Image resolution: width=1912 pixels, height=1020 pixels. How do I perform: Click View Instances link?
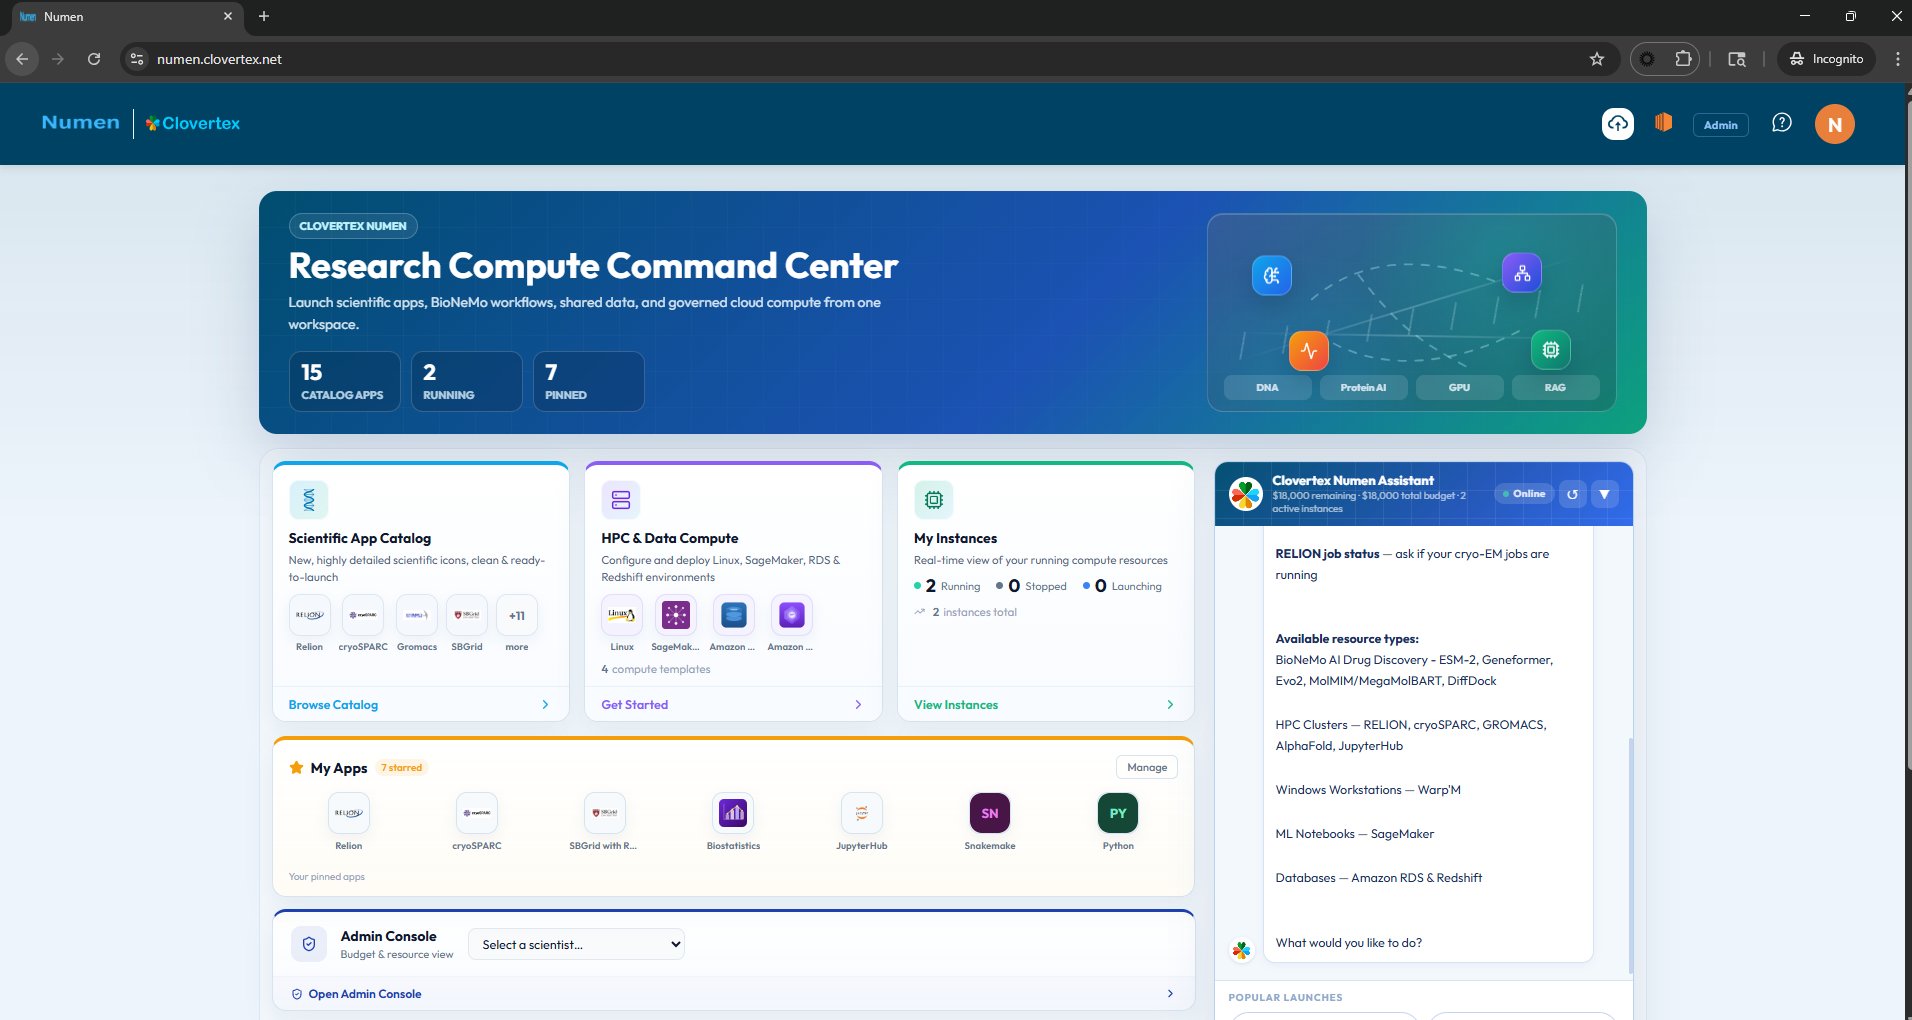(956, 705)
